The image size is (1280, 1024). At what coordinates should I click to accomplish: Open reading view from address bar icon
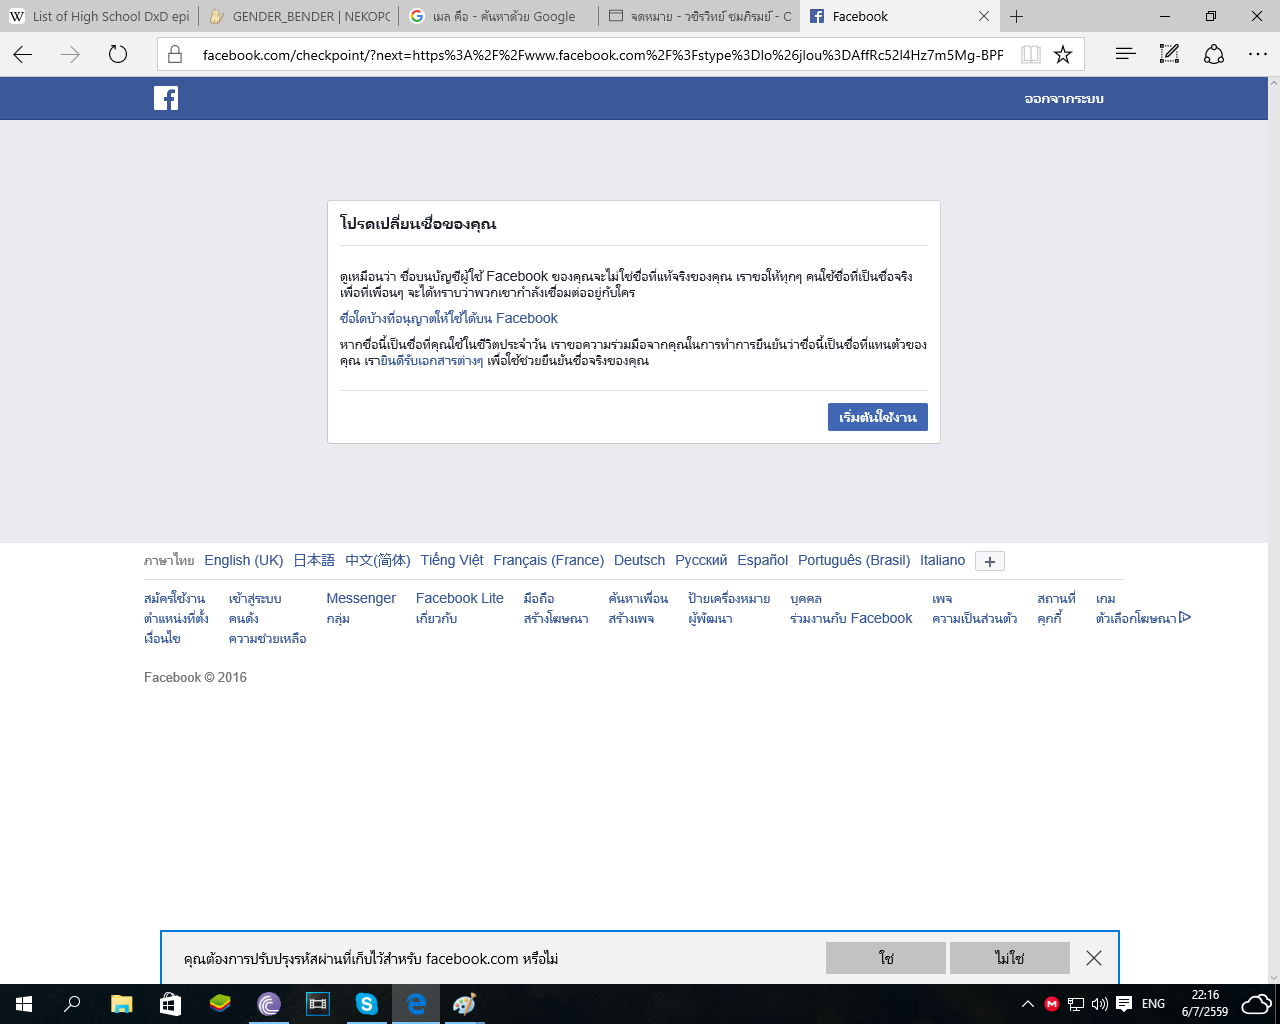[1031, 55]
